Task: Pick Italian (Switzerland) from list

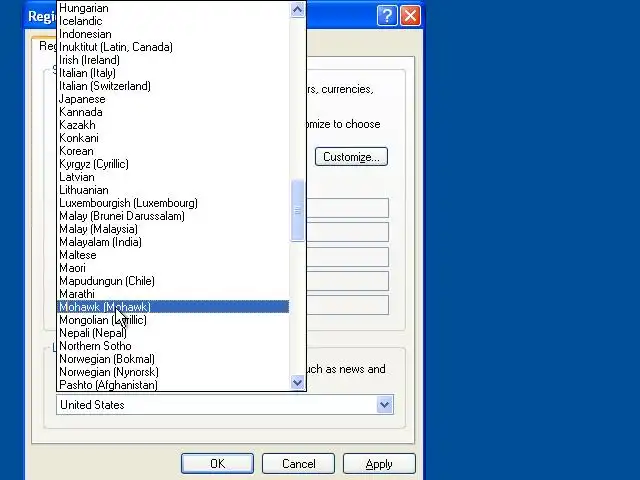Action: click(x=173, y=86)
